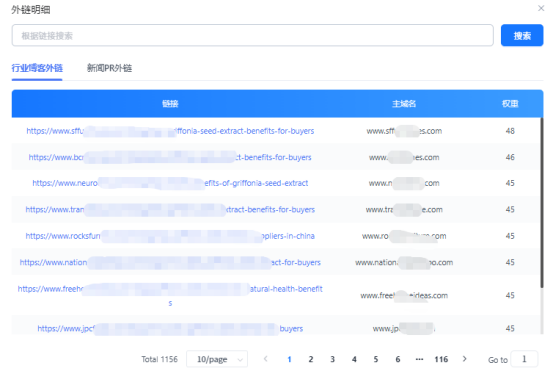The height and width of the screenshot is (371, 554).
Task: Go to the previous page arrow
Action: click(x=266, y=359)
